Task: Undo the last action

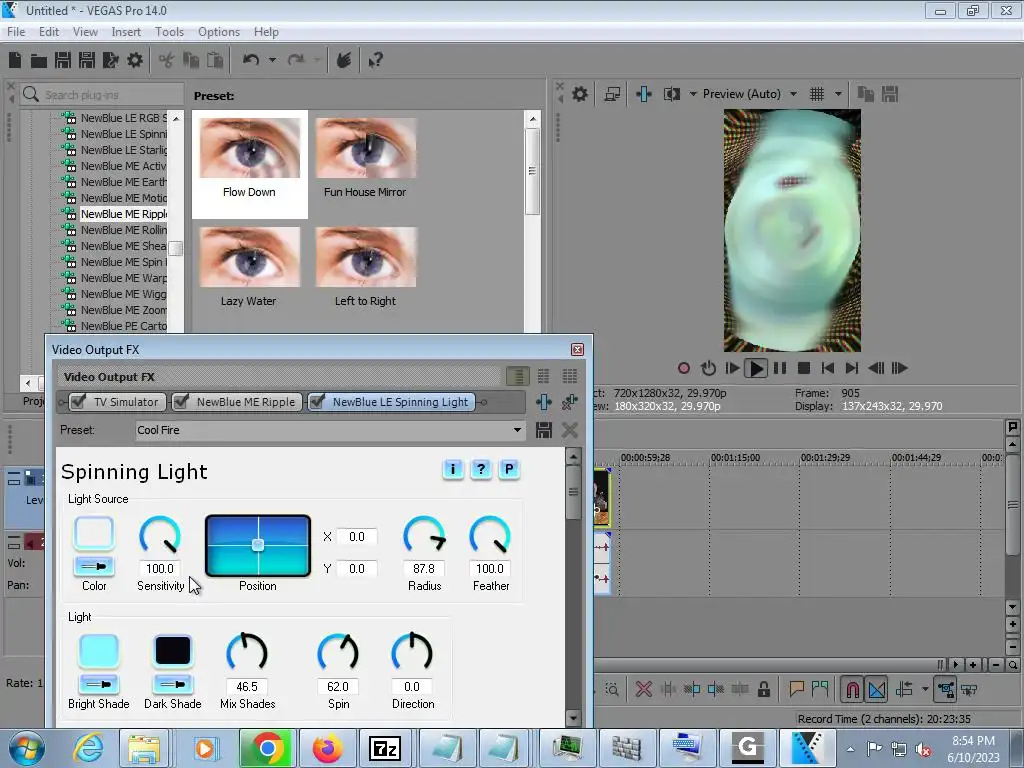Action: tap(251, 60)
